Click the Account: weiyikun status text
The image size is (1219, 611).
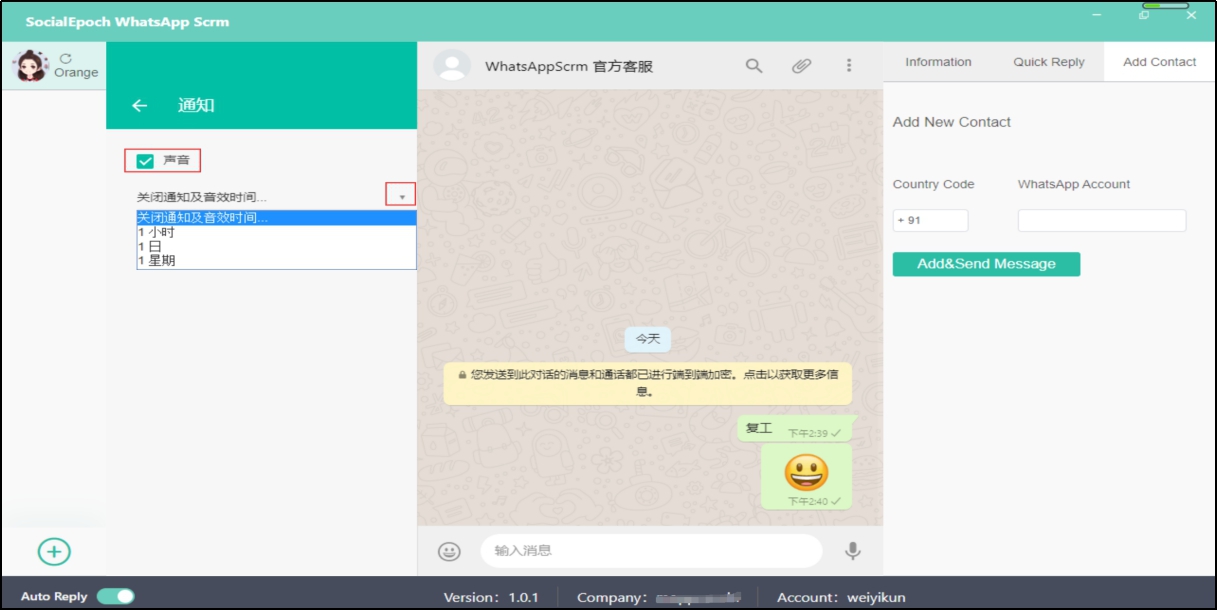click(x=841, y=598)
